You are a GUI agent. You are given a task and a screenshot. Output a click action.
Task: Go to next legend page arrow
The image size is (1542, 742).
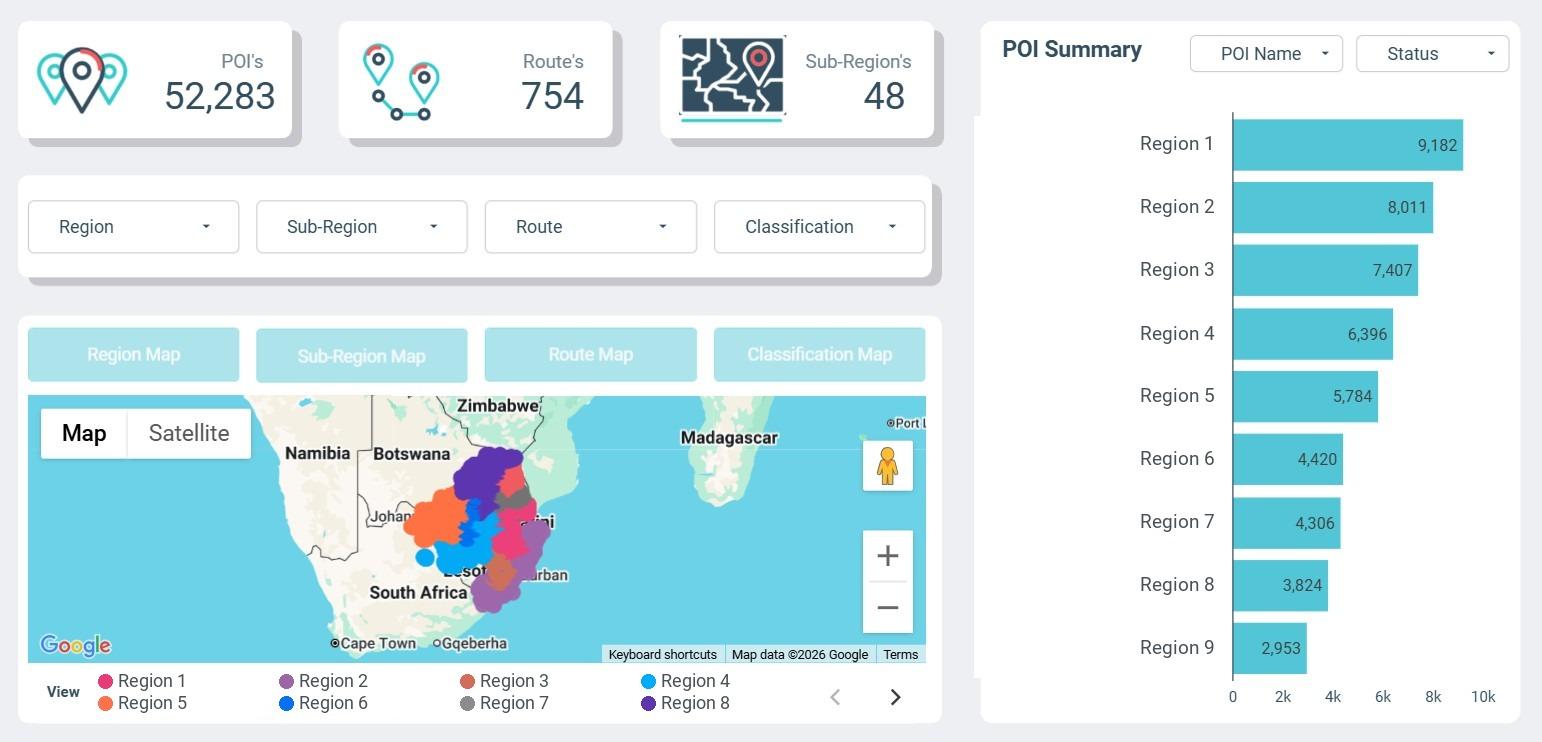click(x=895, y=697)
